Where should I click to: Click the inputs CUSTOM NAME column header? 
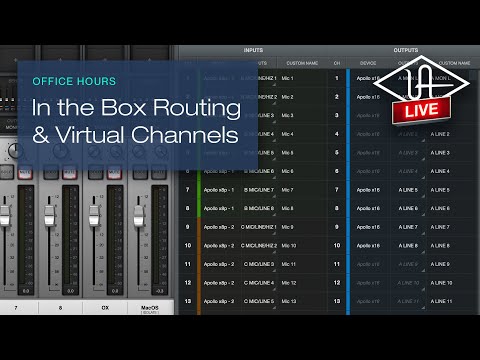[302, 63]
